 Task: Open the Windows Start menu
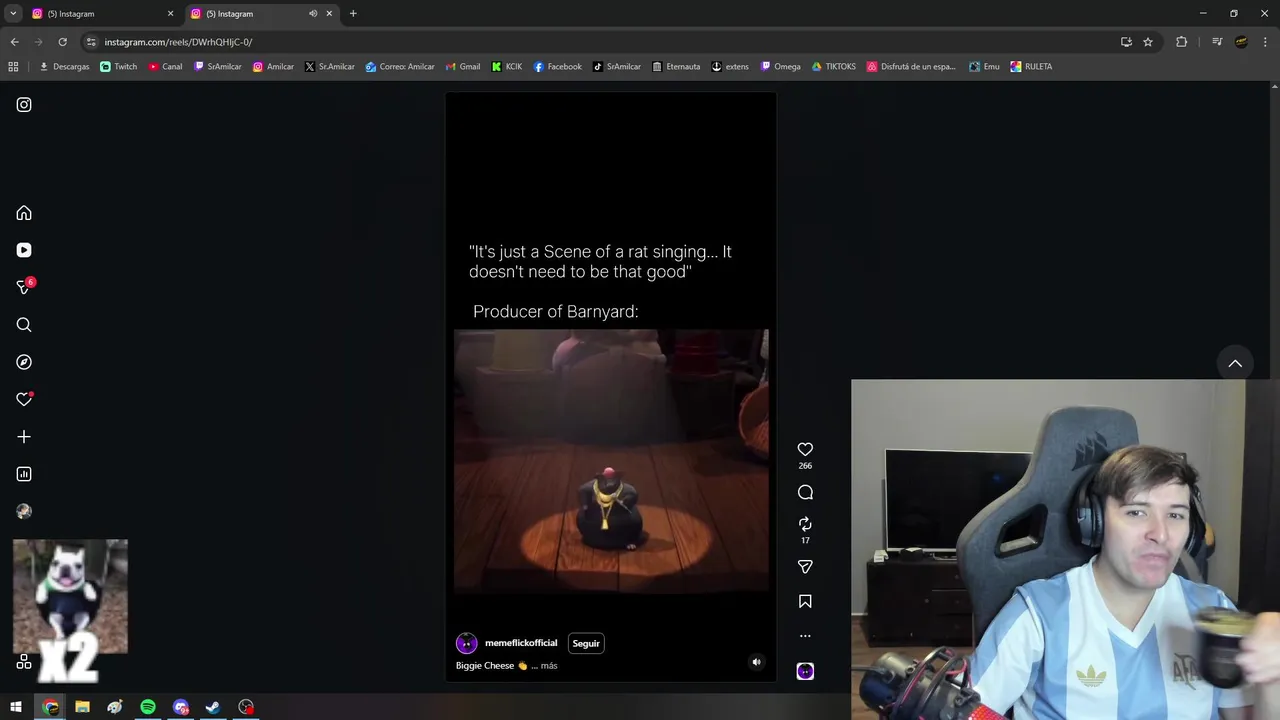[x=16, y=707]
